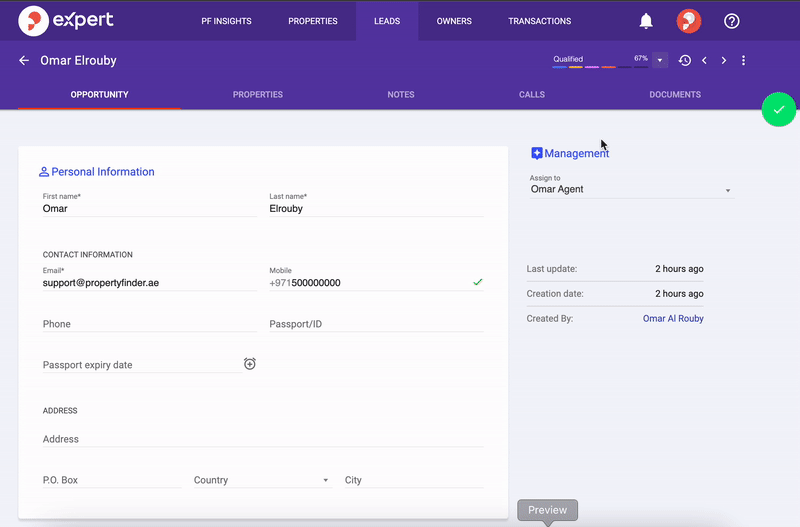Open the Country dropdown
Viewport: 800px width, 527px height.
(263, 480)
